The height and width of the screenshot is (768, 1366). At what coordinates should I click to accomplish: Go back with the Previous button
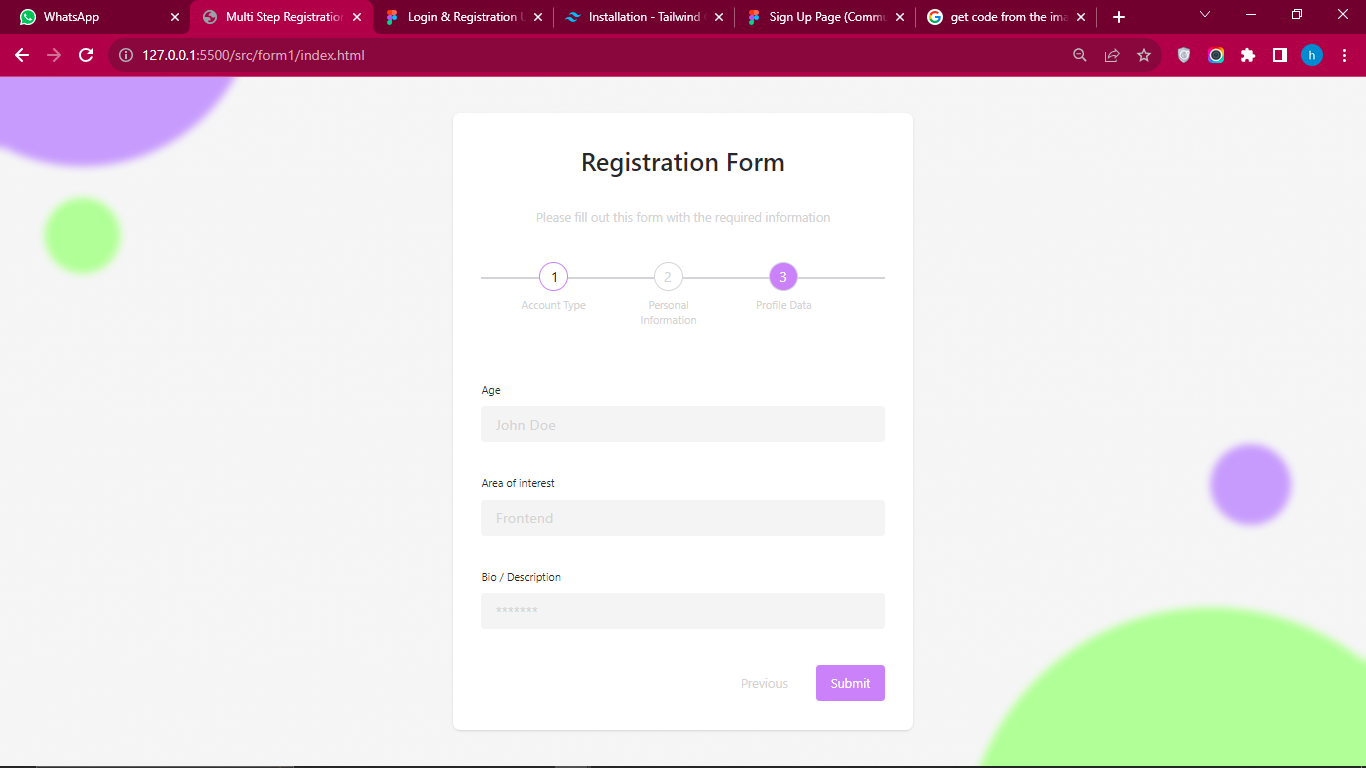pos(764,684)
